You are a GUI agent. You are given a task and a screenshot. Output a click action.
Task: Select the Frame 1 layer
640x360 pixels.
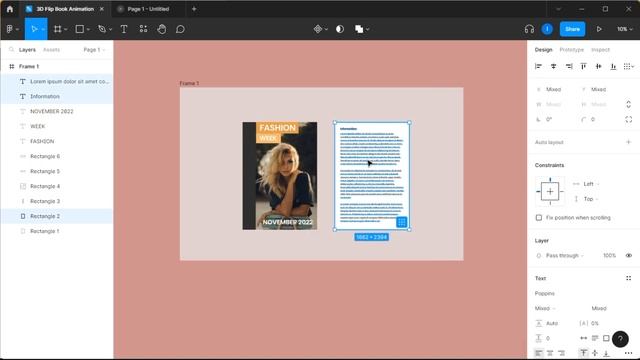point(56,66)
